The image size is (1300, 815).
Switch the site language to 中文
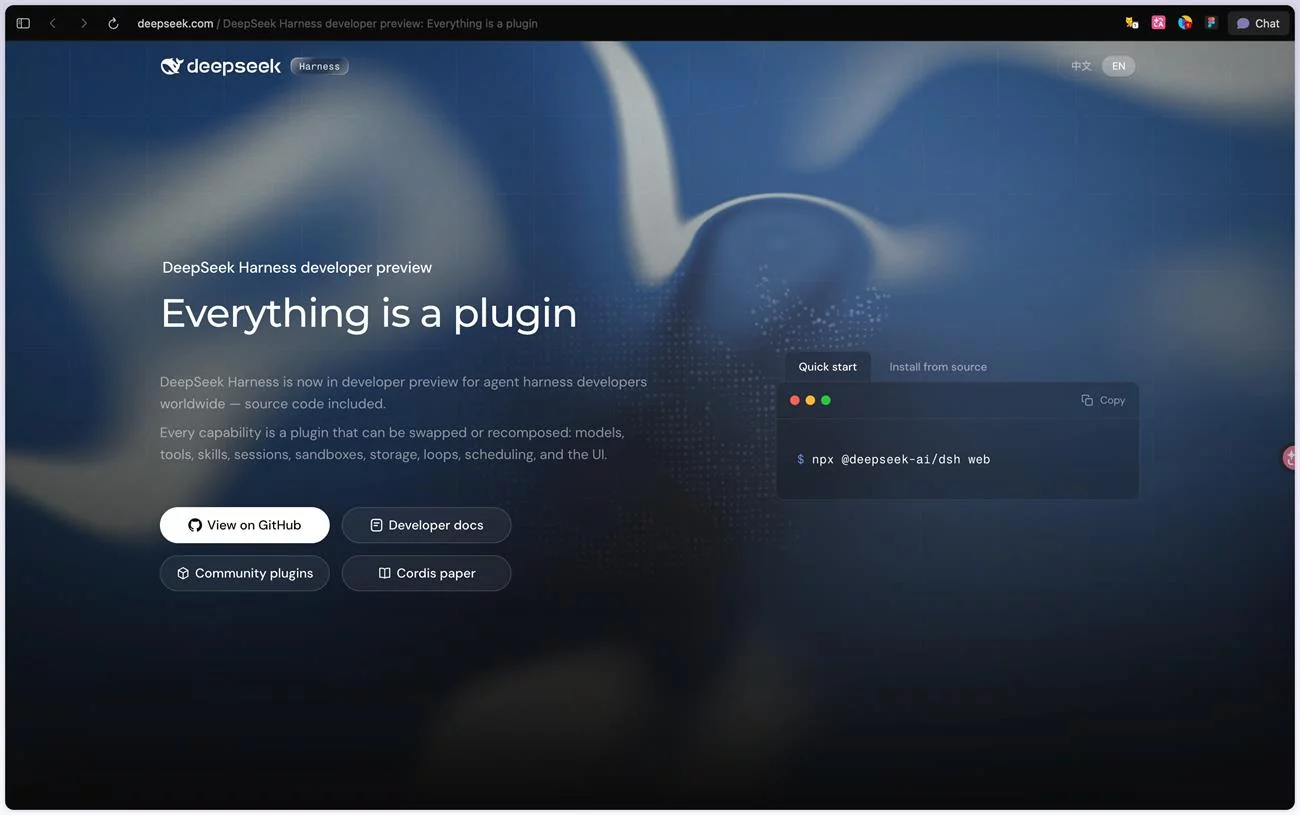pos(1081,66)
